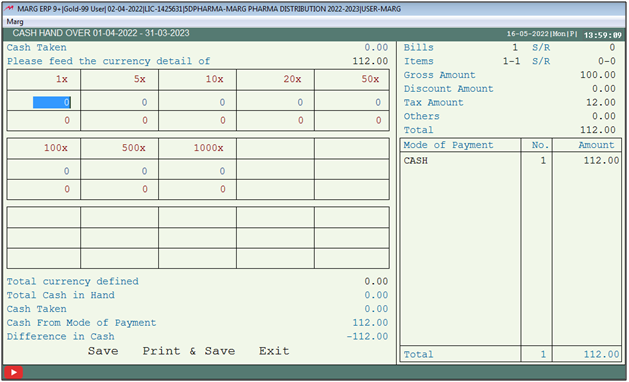This screenshot has width=629, height=382.
Task: Focus the 50x denomination count field
Action: tap(352, 102)
